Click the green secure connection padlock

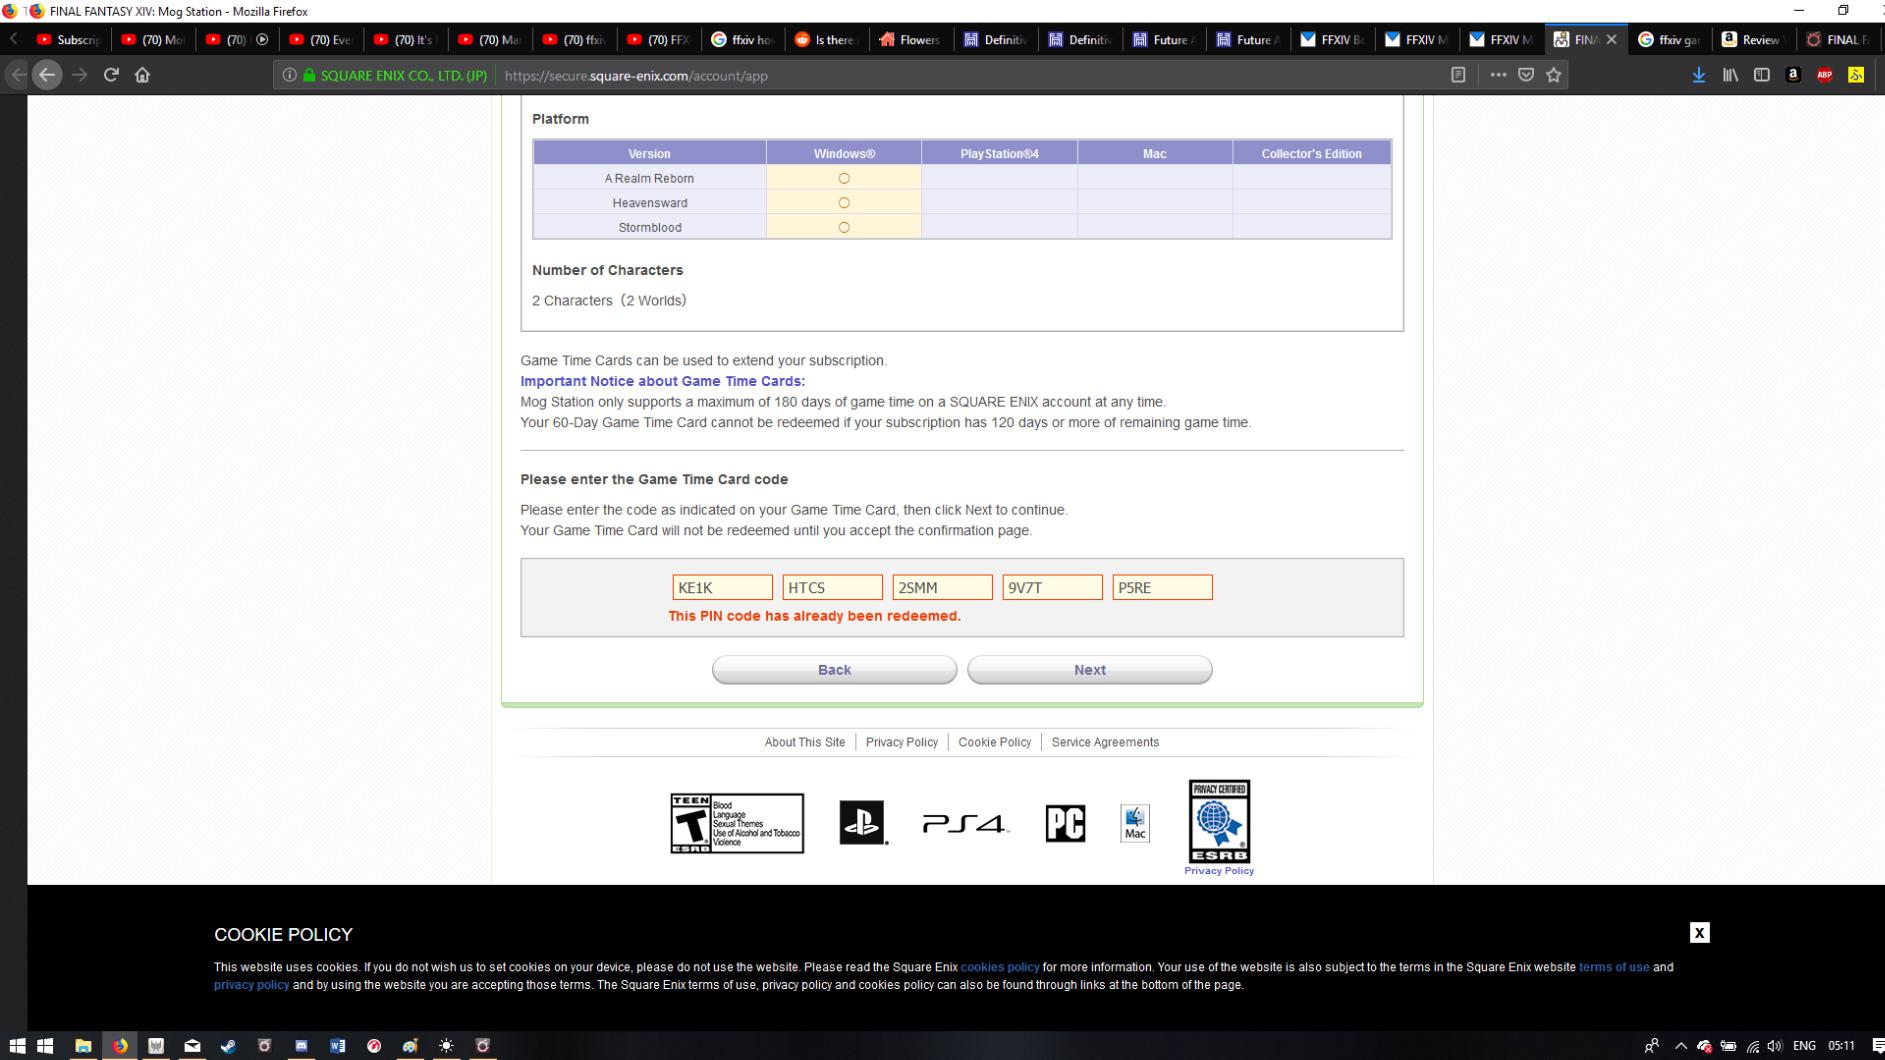click(x=309, y=75)
